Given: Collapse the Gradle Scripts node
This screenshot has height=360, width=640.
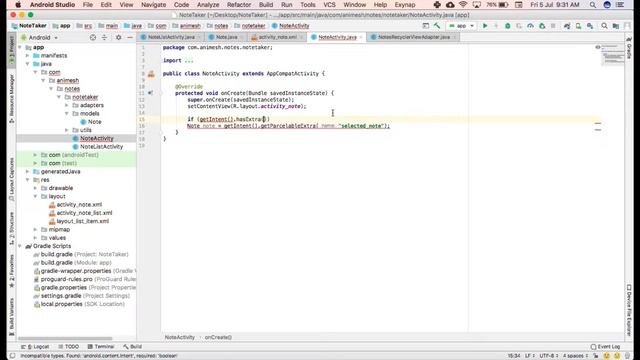Looking at the screenshot, I should [20, 246].
